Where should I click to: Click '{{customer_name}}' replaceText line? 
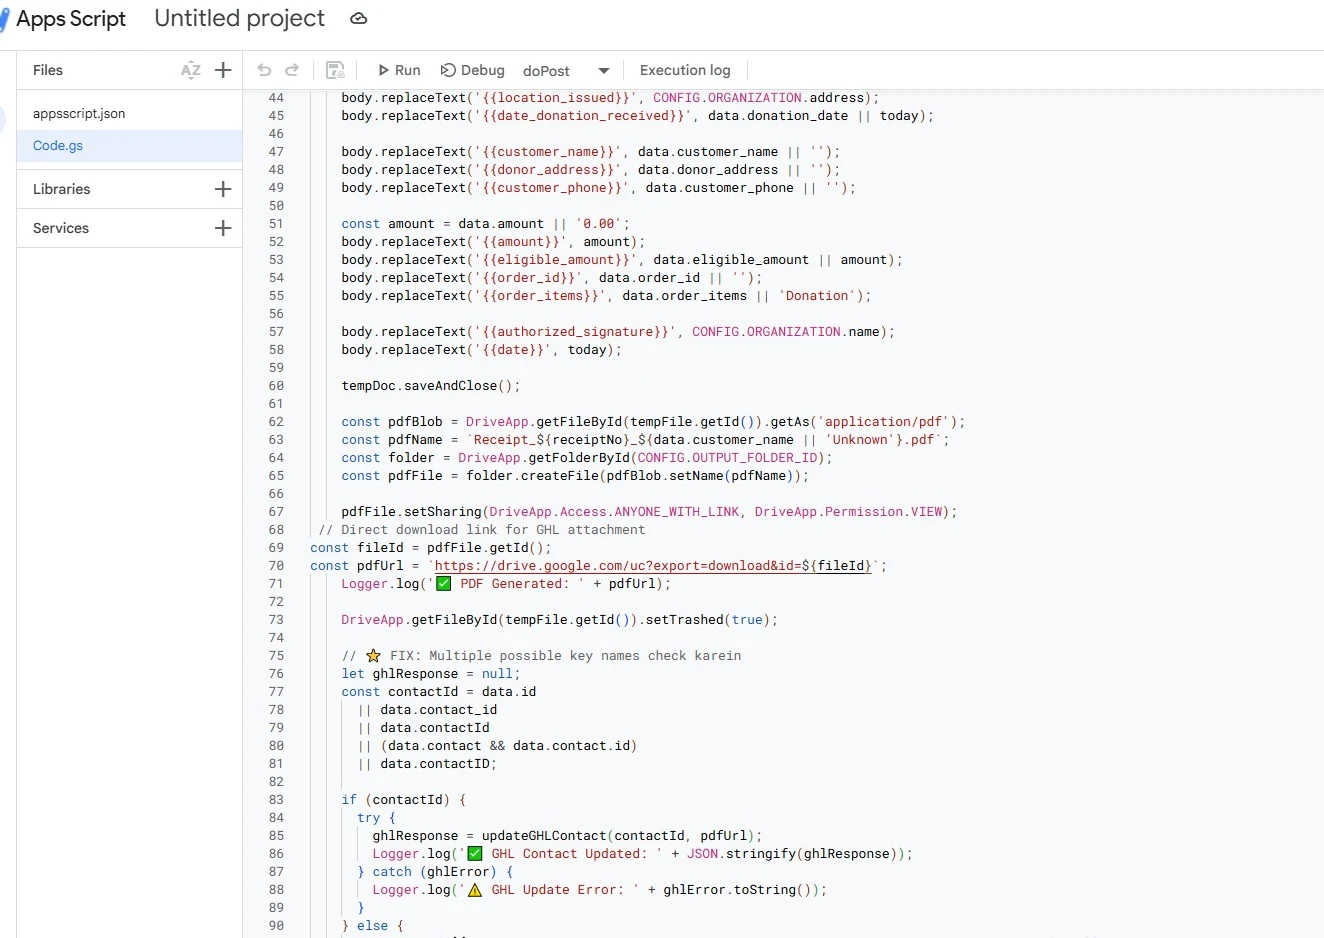pos(591,152)
